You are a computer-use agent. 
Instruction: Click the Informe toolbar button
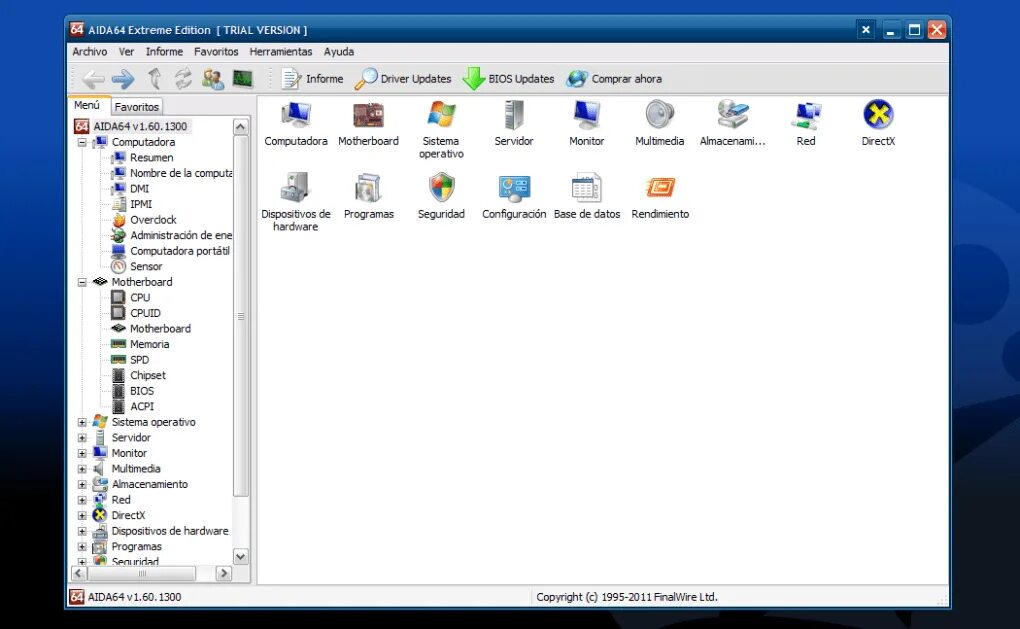[x=312, y=79]
